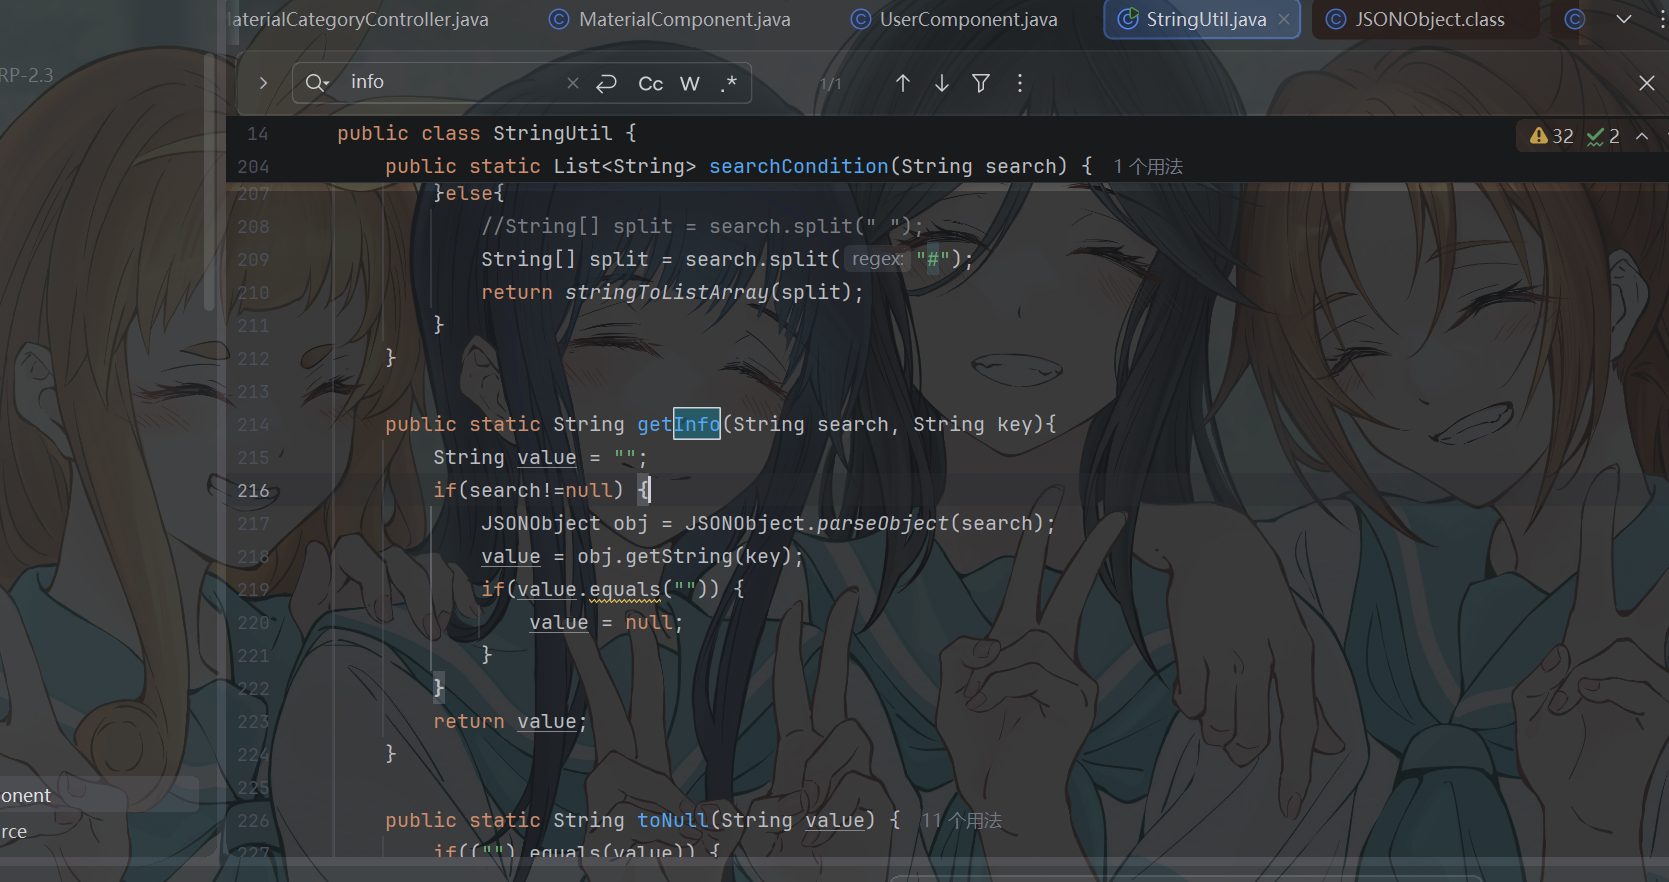Click line number 216 in the gutter

[x=253, y=490]
